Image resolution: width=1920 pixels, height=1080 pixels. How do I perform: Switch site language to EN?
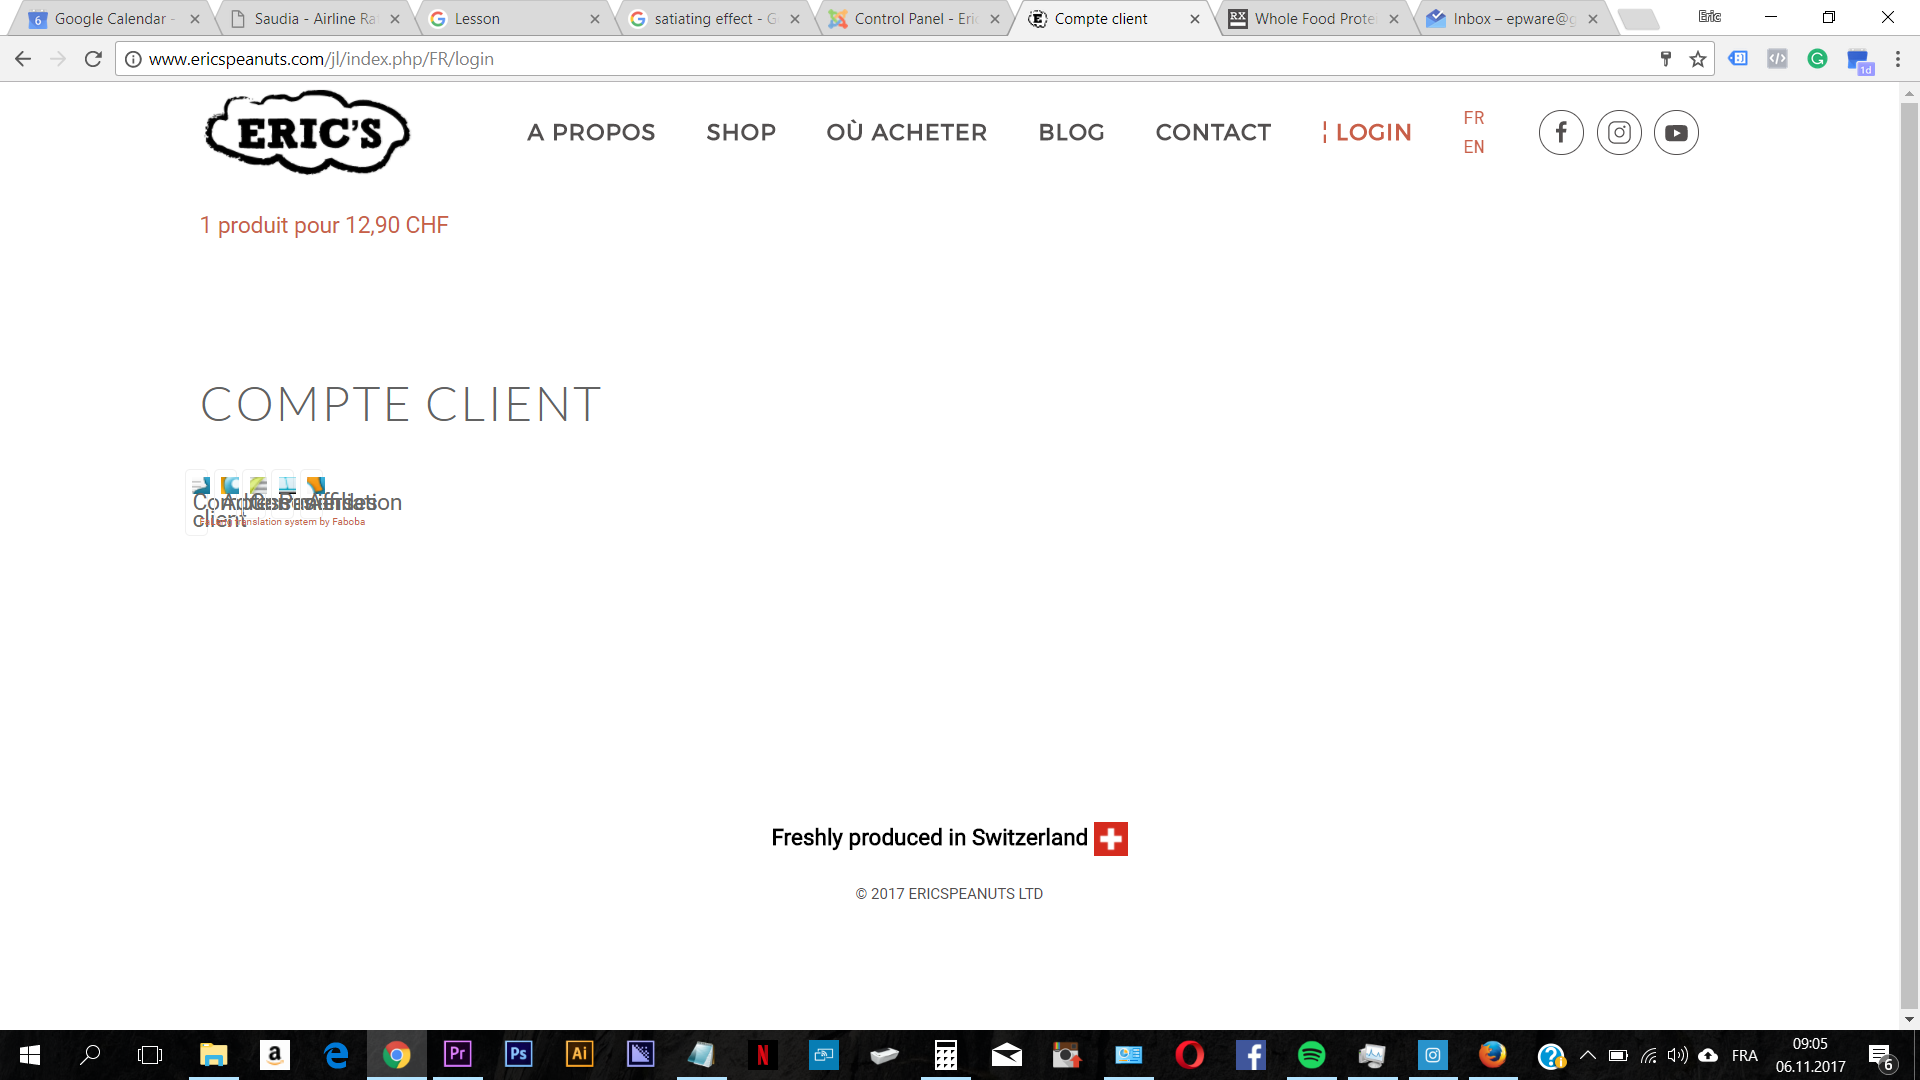click(1473, 147)
